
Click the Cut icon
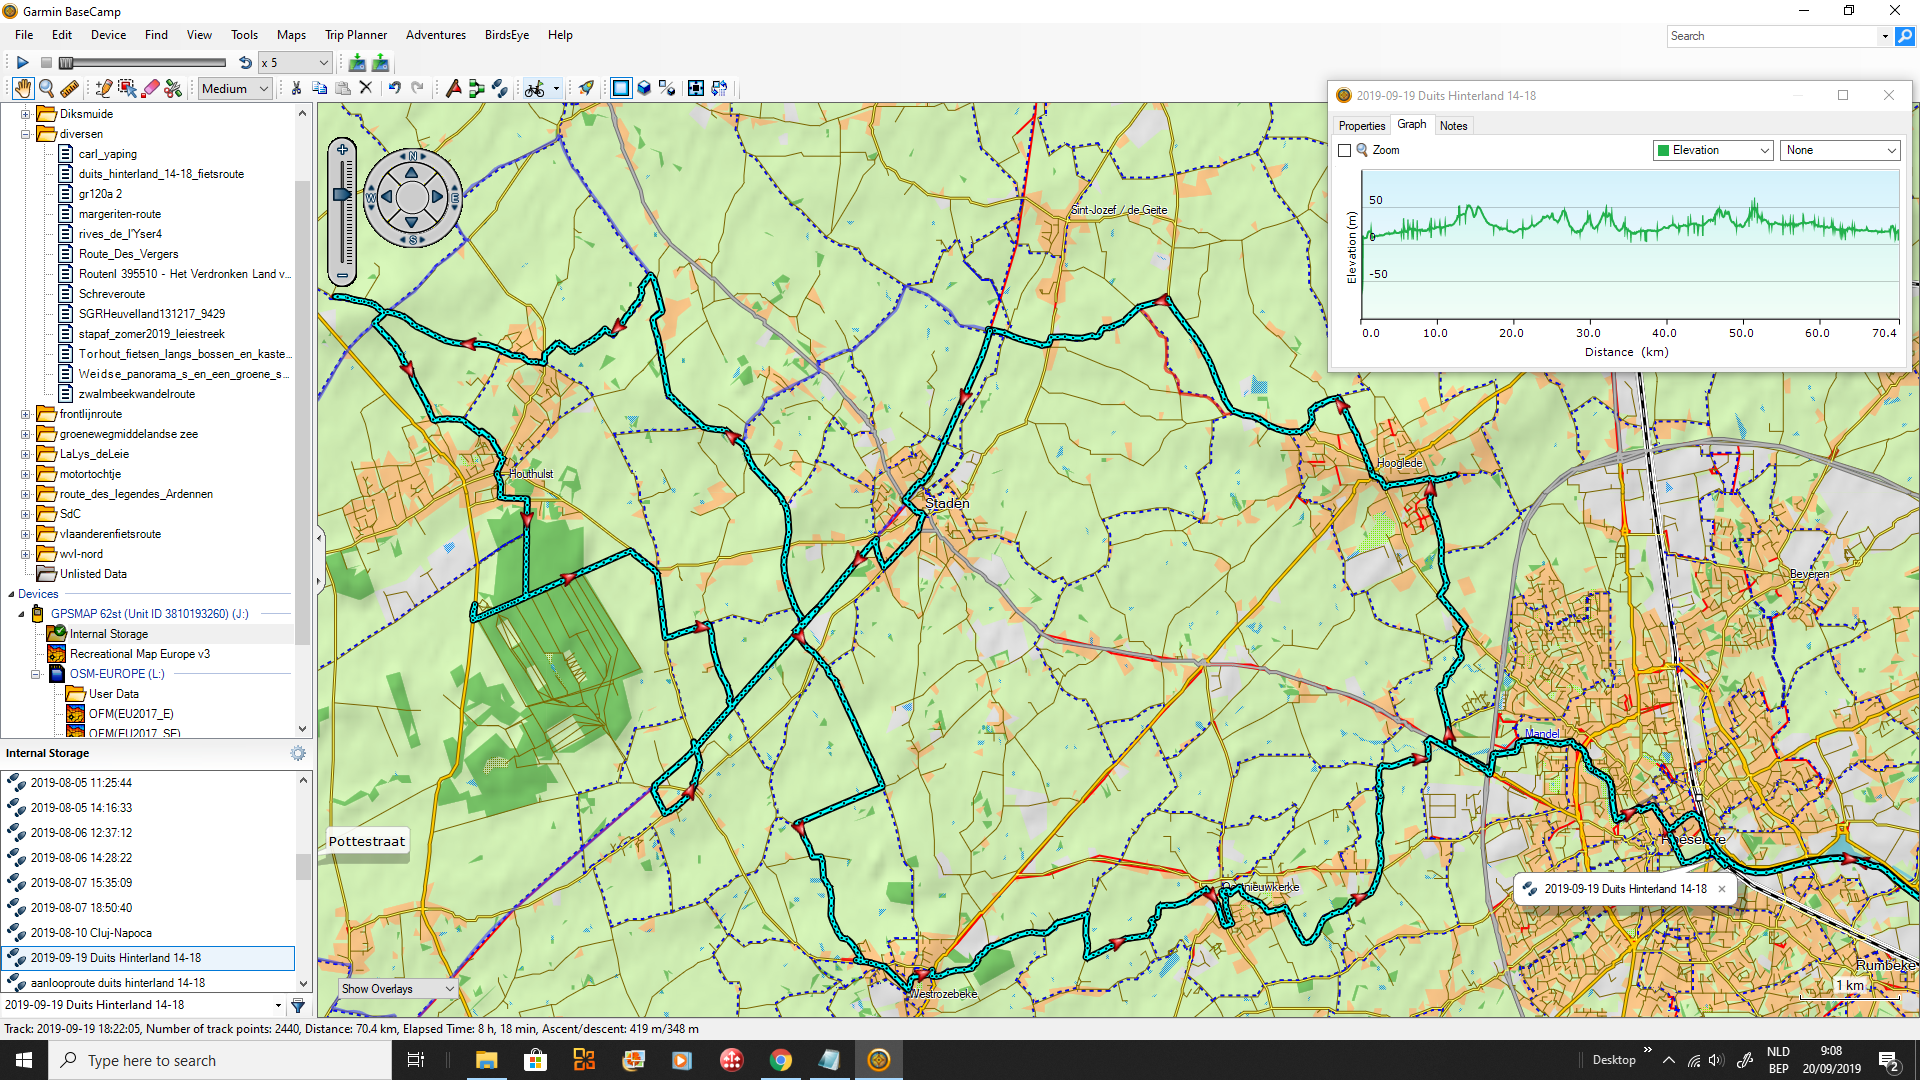(x=296, y=88)
